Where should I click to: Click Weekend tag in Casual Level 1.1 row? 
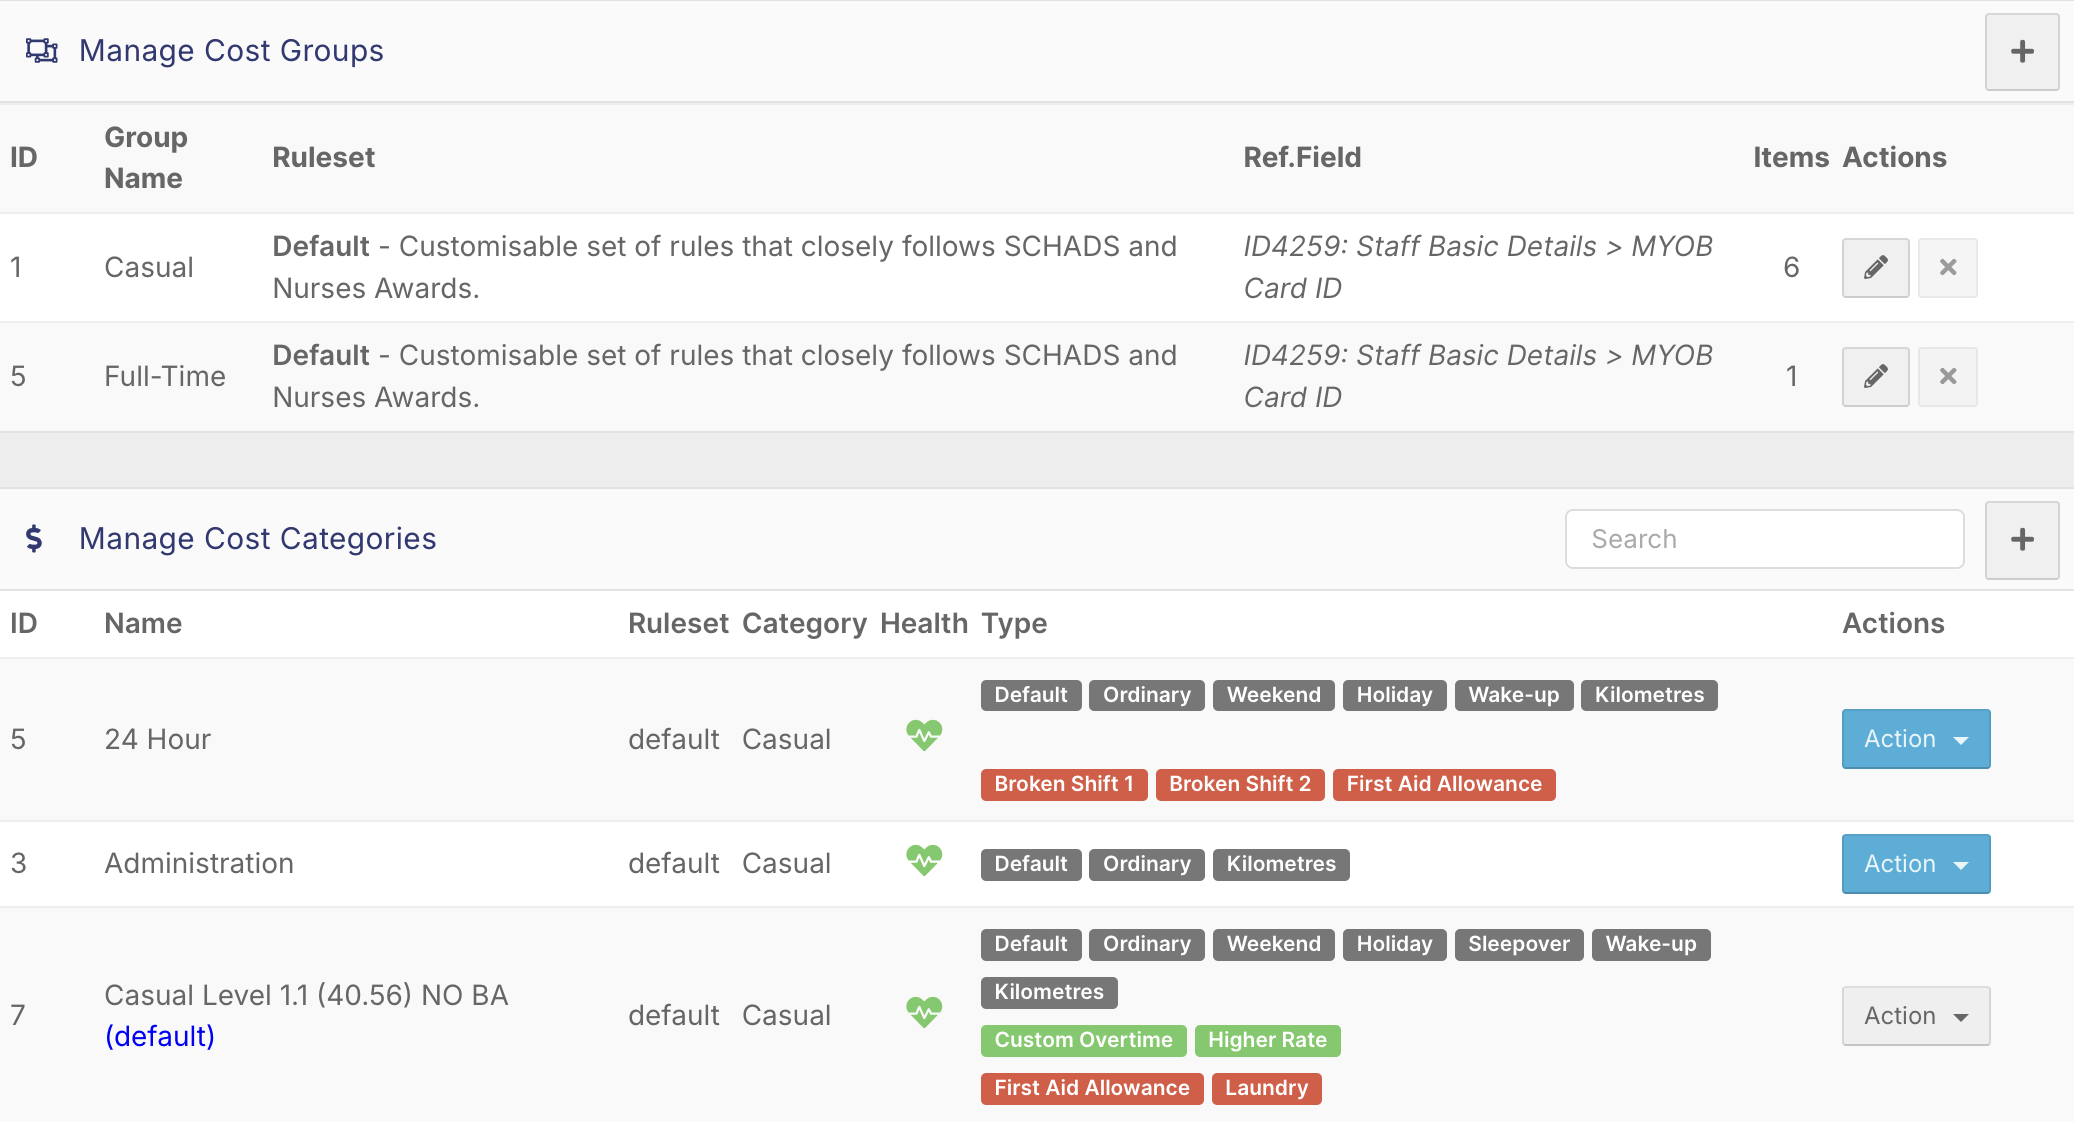click(x=1273, y=944)
